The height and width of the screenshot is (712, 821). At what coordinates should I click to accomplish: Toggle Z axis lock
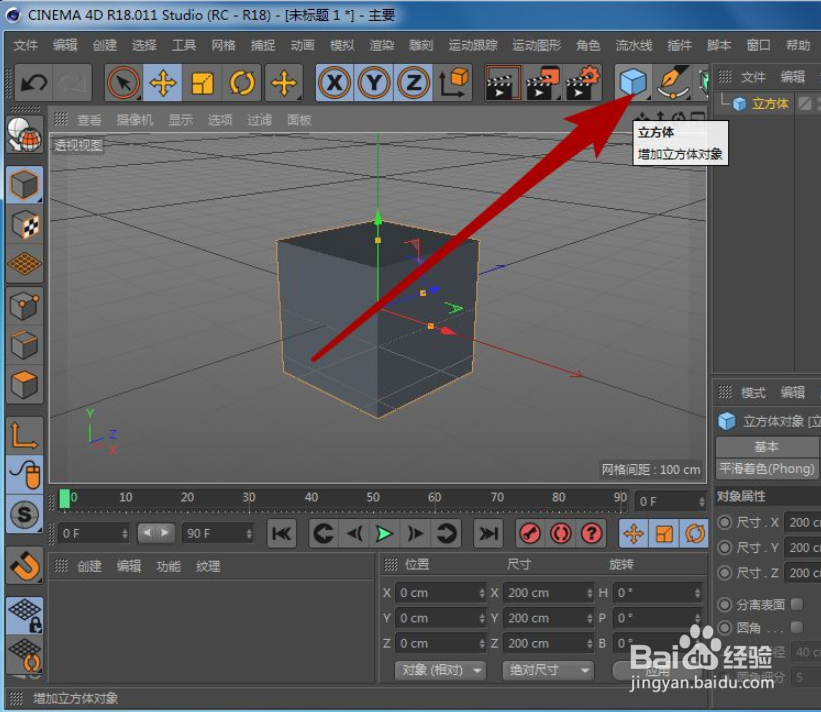[413, 82]
